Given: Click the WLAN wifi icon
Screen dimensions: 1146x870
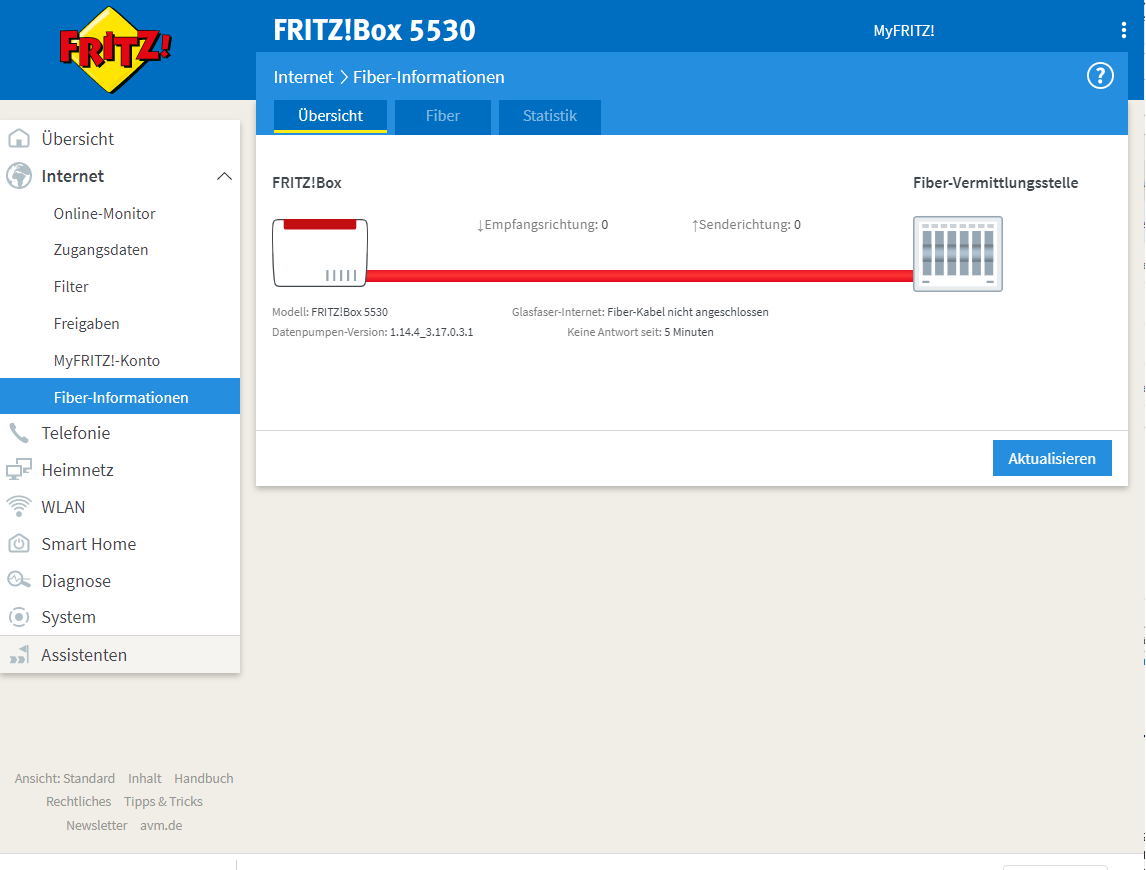Looking at the screenshot, I should (19, 507).
